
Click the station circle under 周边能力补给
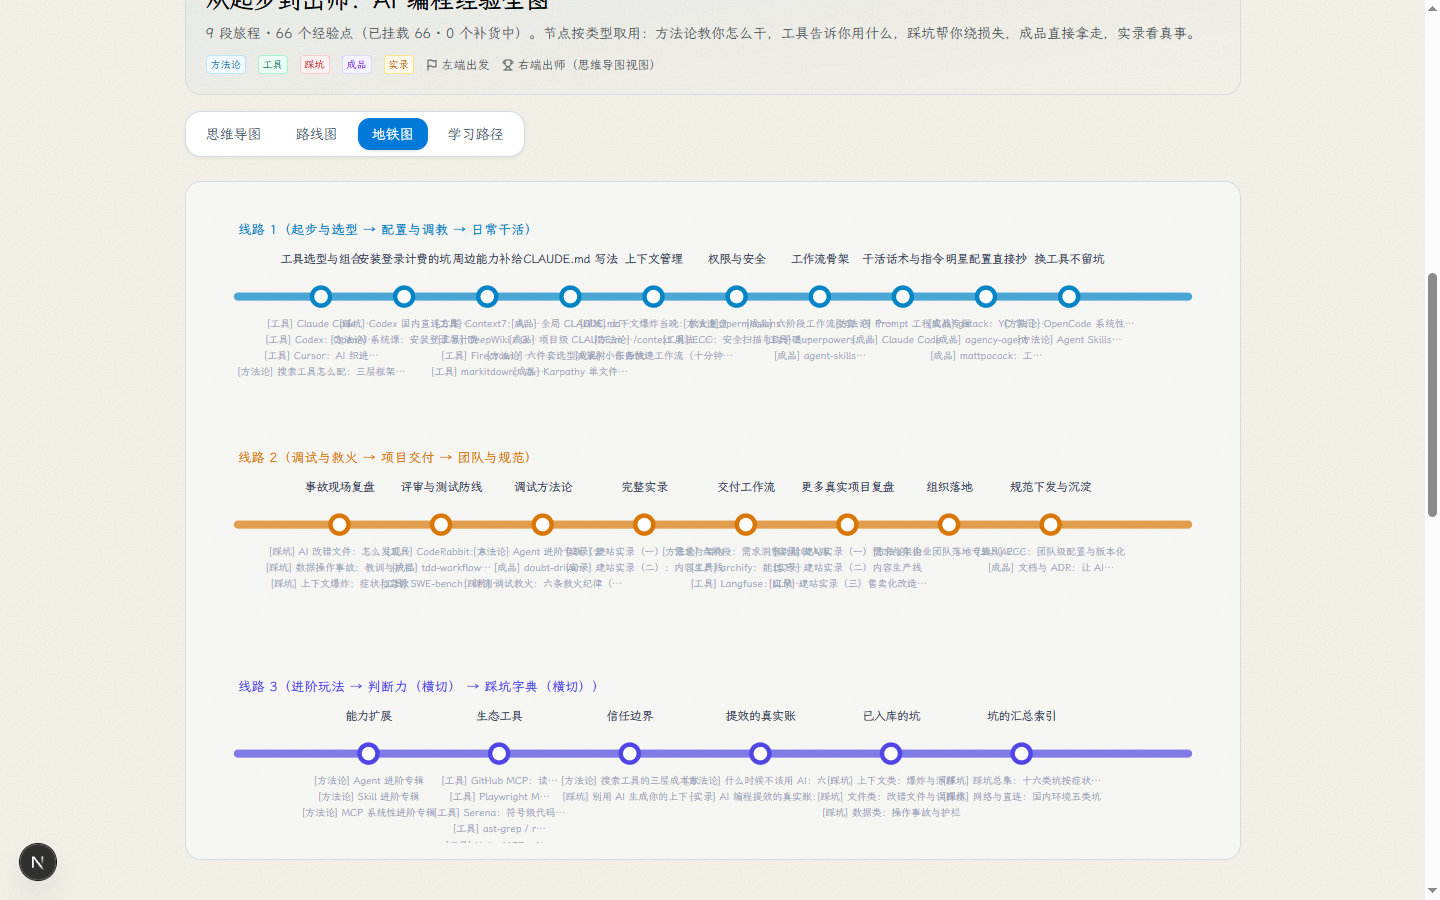(487, 296)
